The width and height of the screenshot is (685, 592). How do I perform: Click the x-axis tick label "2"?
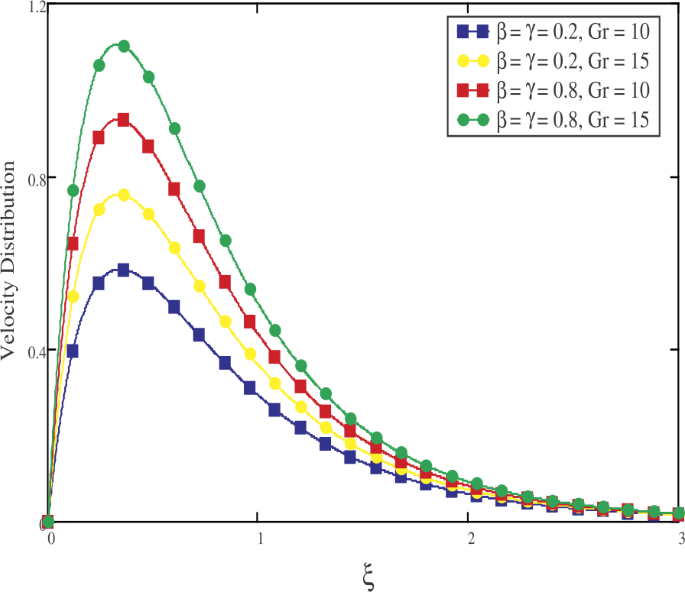point(471,539)
